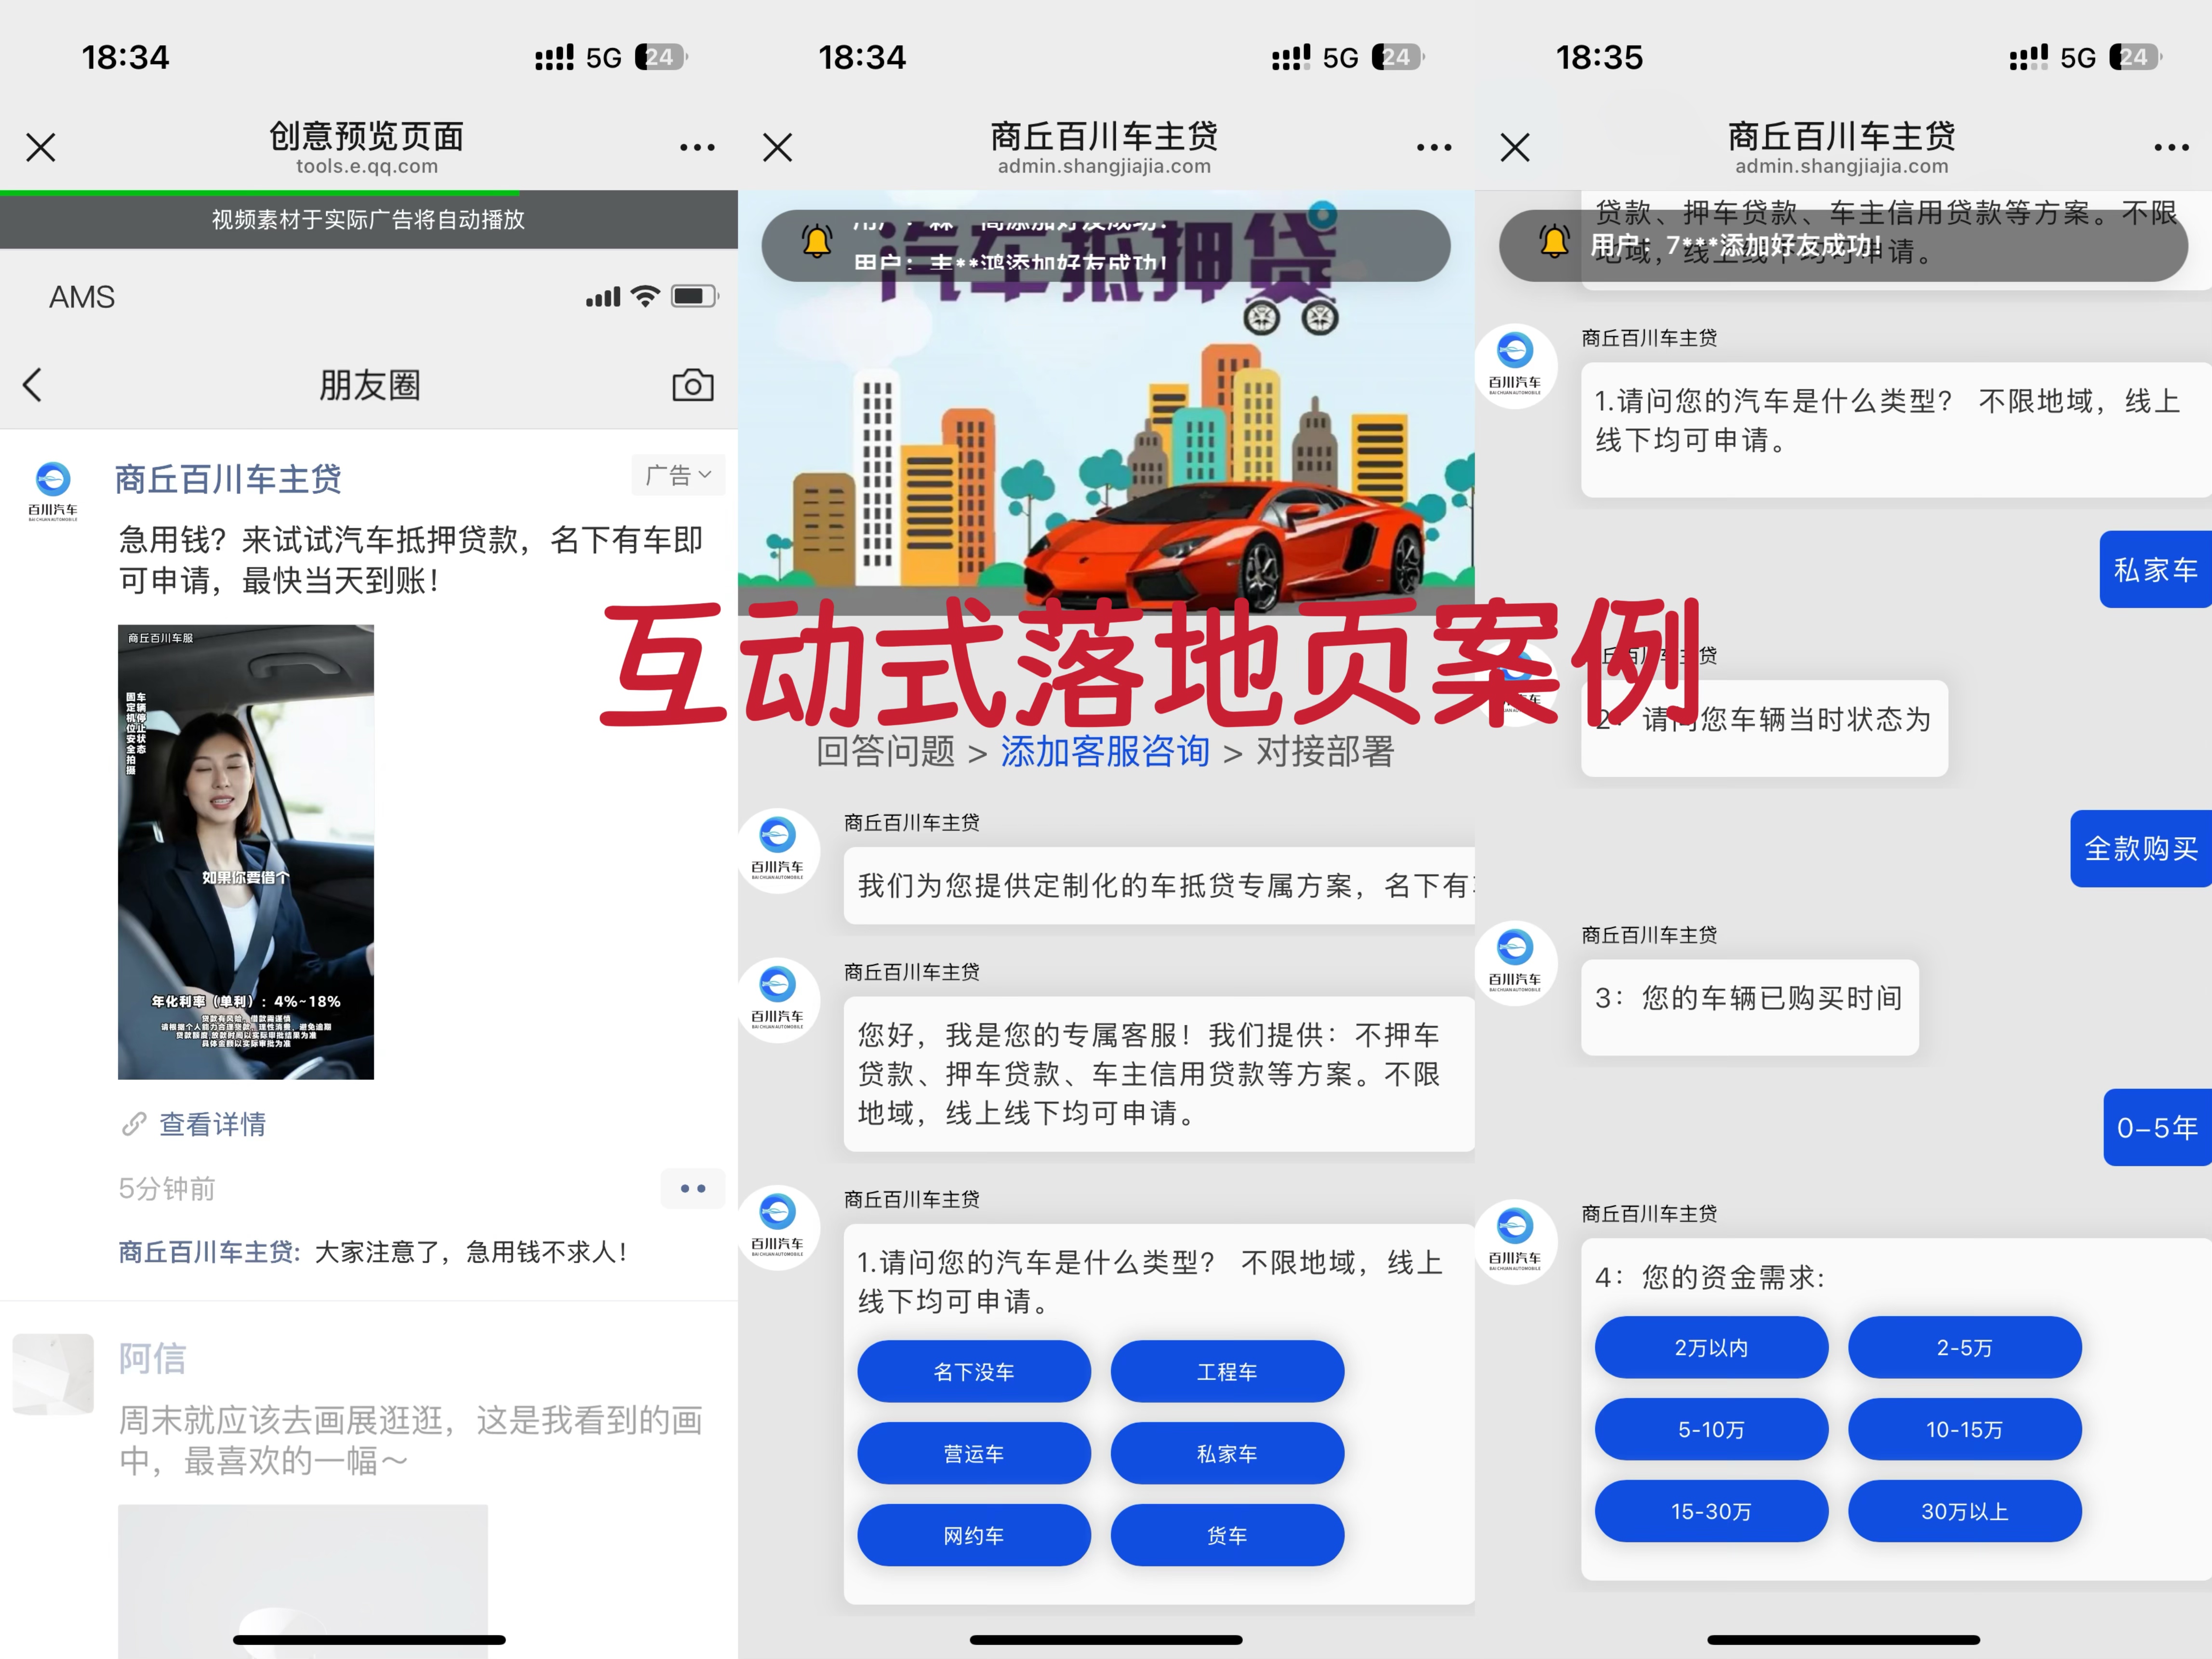Screen dimensions: 2212x1659
Task: Pick the 30万以上 funding amount
Action: [1964, 1511]
